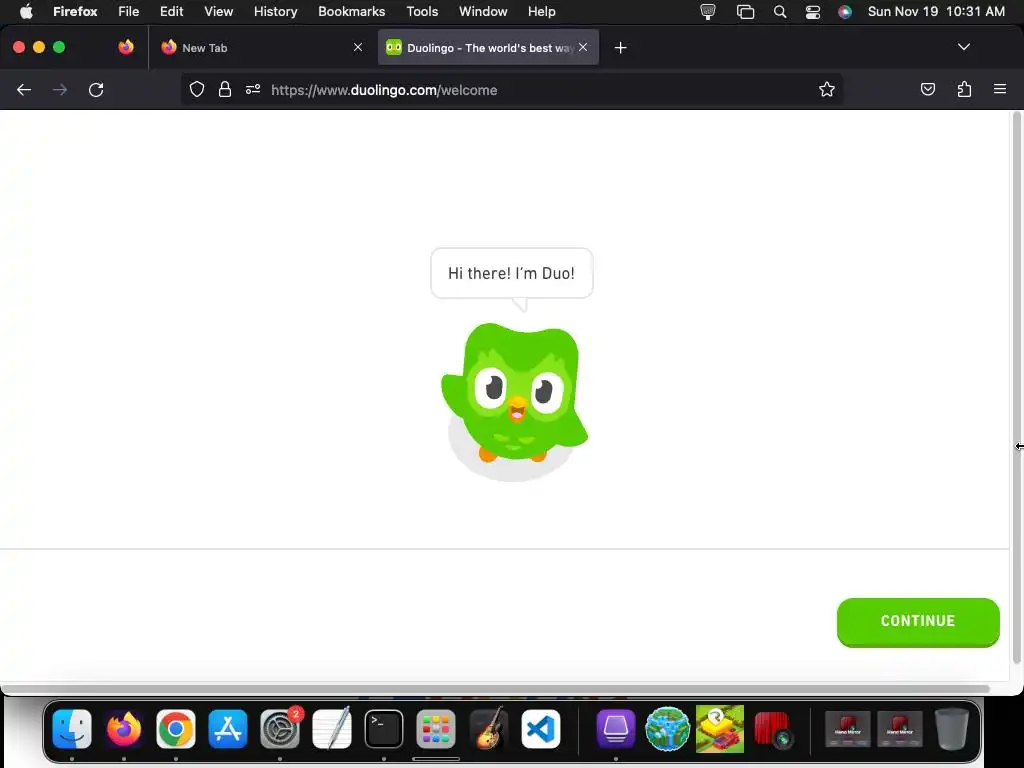1024x768 pixels.
Task: Open Launchpad from the Dock
Action: (x=436, y=728)
